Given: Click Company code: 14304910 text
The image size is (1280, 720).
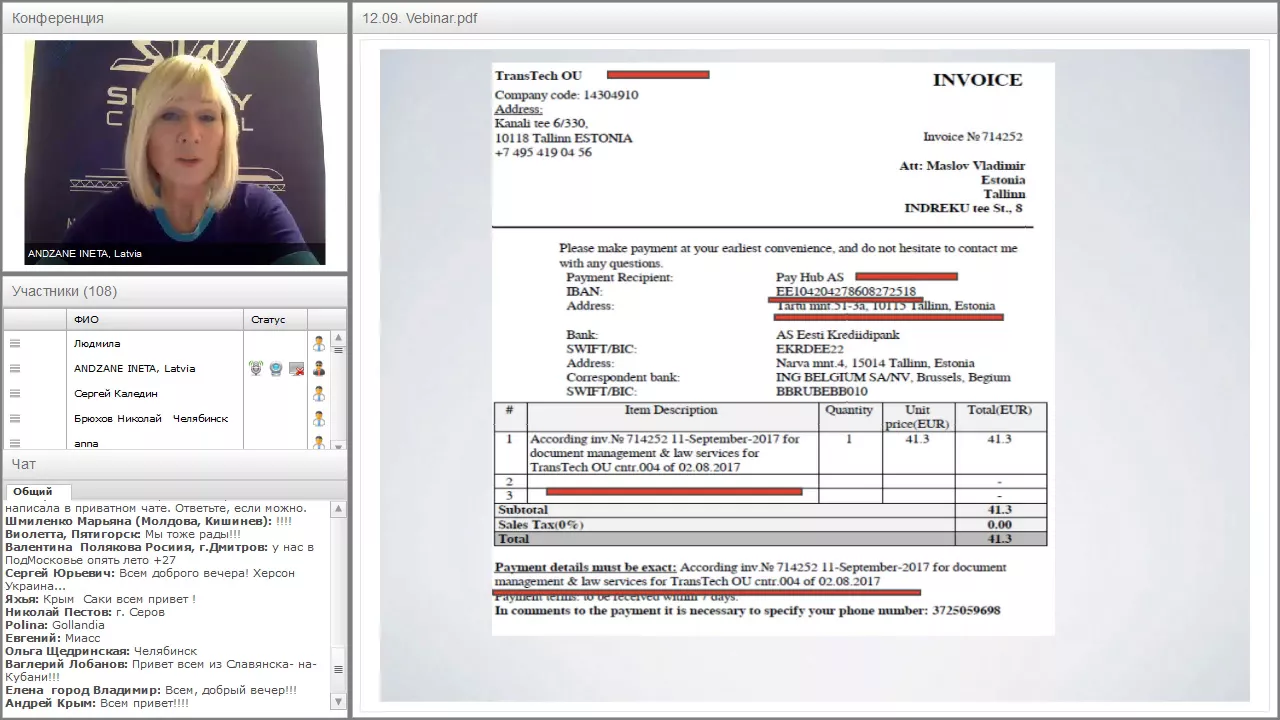Looking at the screenshot, I should click(x=566, y=95).
